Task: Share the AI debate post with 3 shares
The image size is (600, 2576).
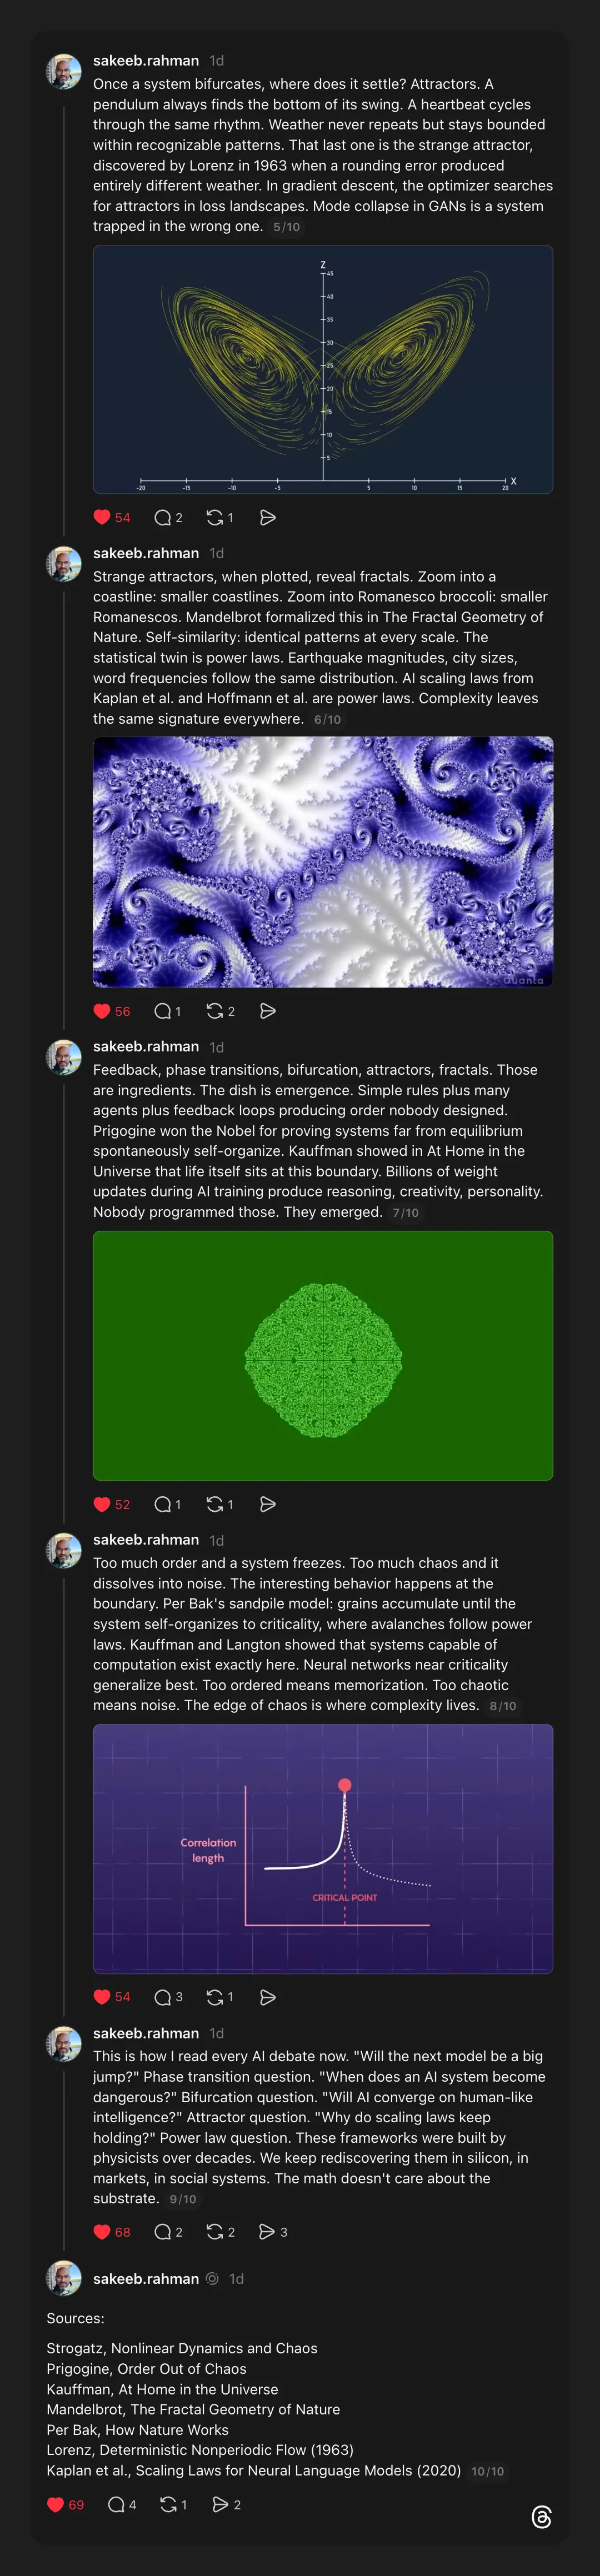Action: [x=267, y=2232]
